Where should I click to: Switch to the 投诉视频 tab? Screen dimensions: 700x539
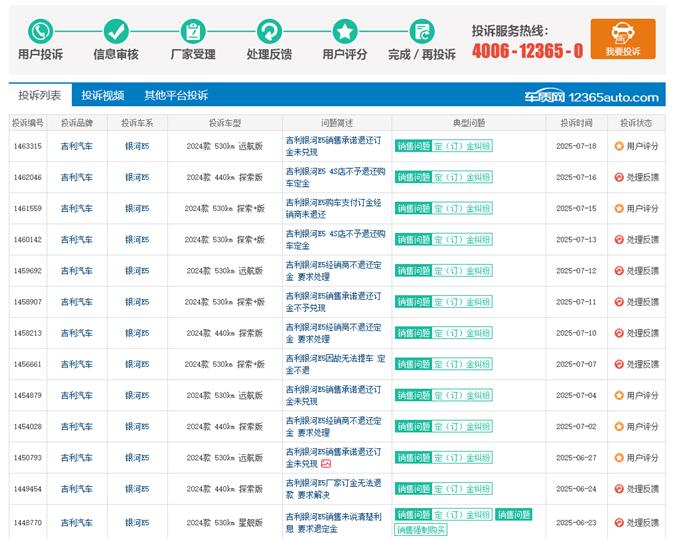(103, 96)
